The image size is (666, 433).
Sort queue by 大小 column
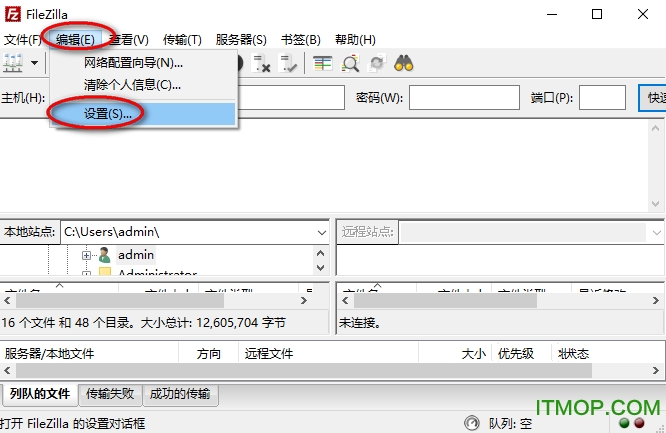[455, 354]
